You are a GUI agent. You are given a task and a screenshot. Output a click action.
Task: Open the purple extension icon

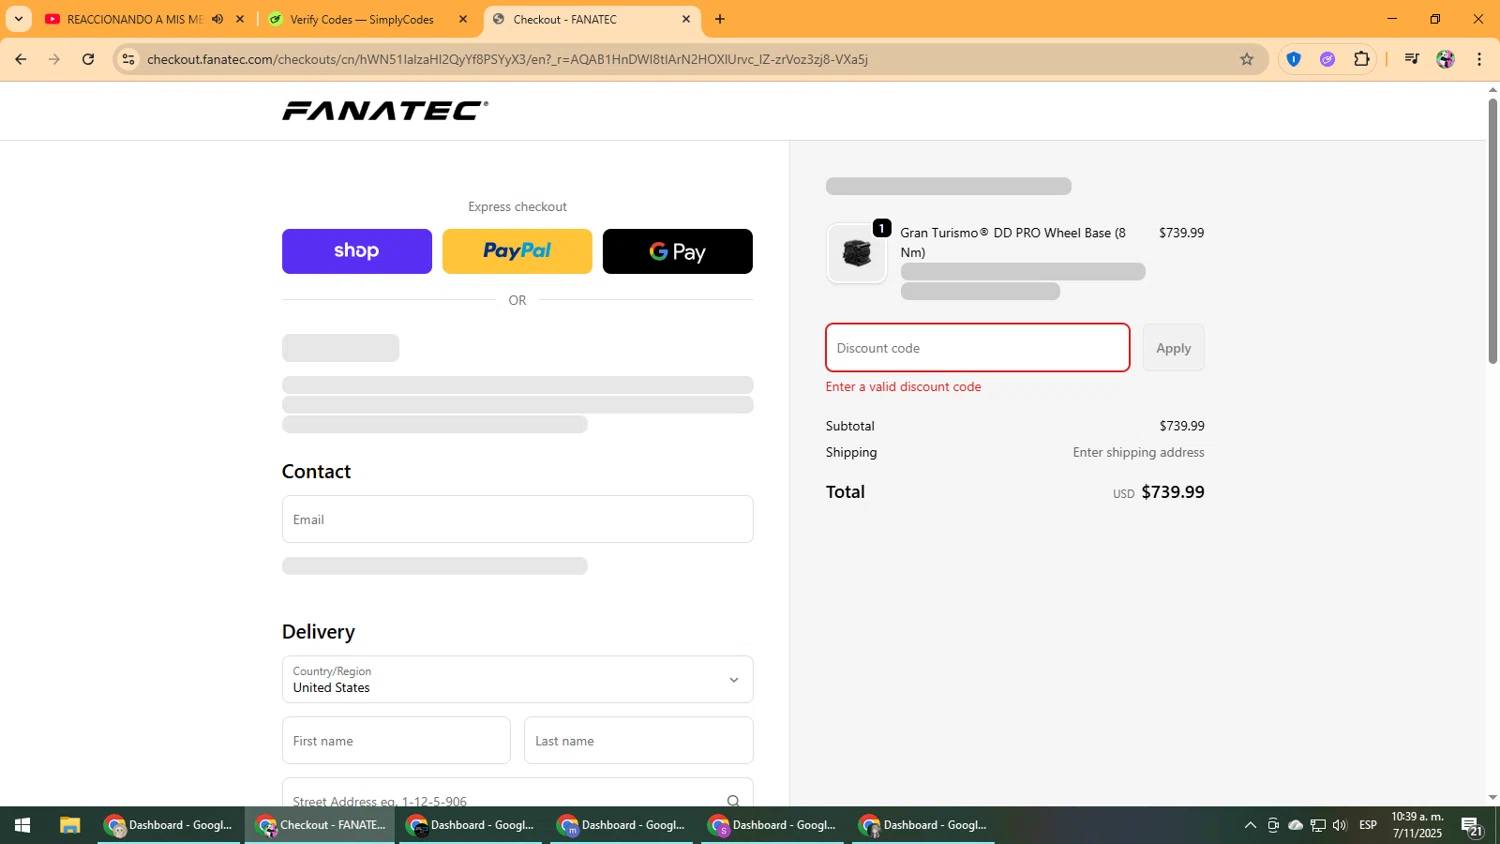point(1327,59)
